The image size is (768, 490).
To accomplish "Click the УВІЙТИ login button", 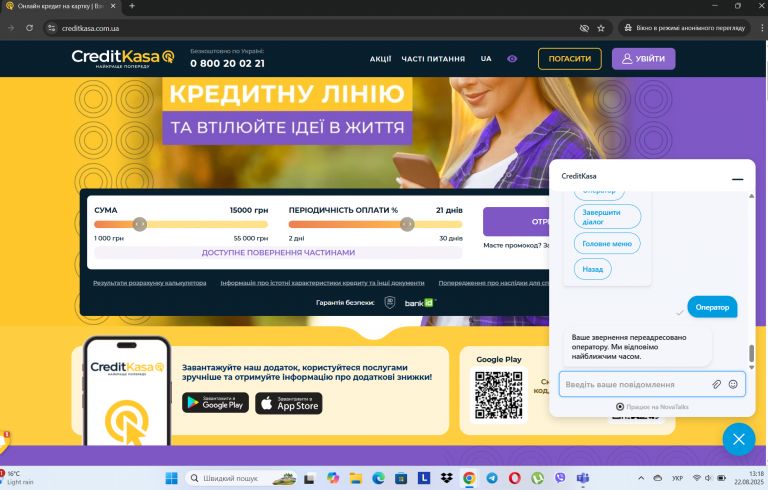I will click(x=643, y=59).
